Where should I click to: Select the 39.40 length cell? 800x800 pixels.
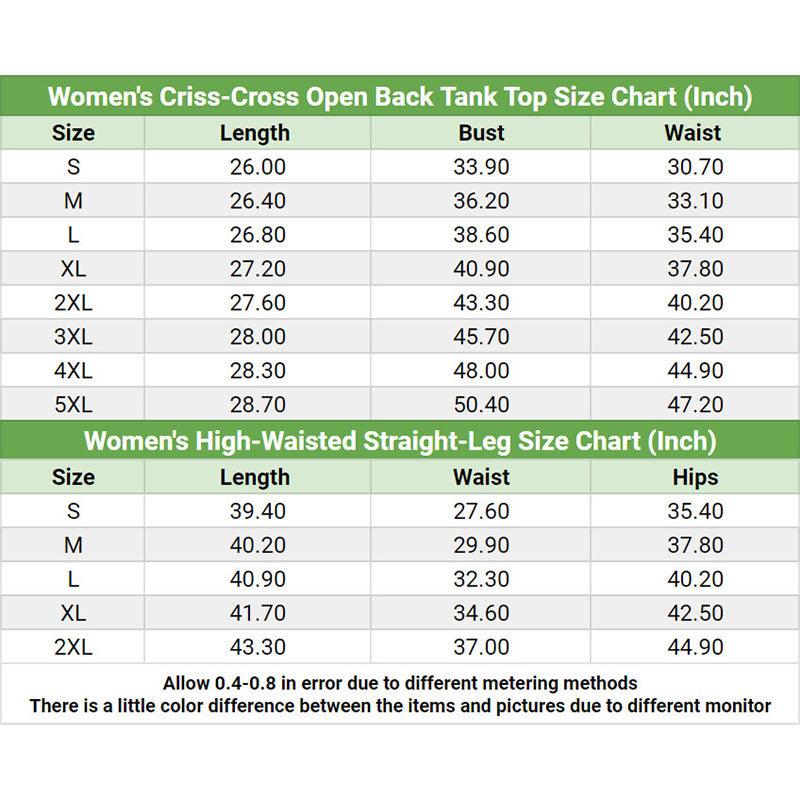[x=257, y=511]
